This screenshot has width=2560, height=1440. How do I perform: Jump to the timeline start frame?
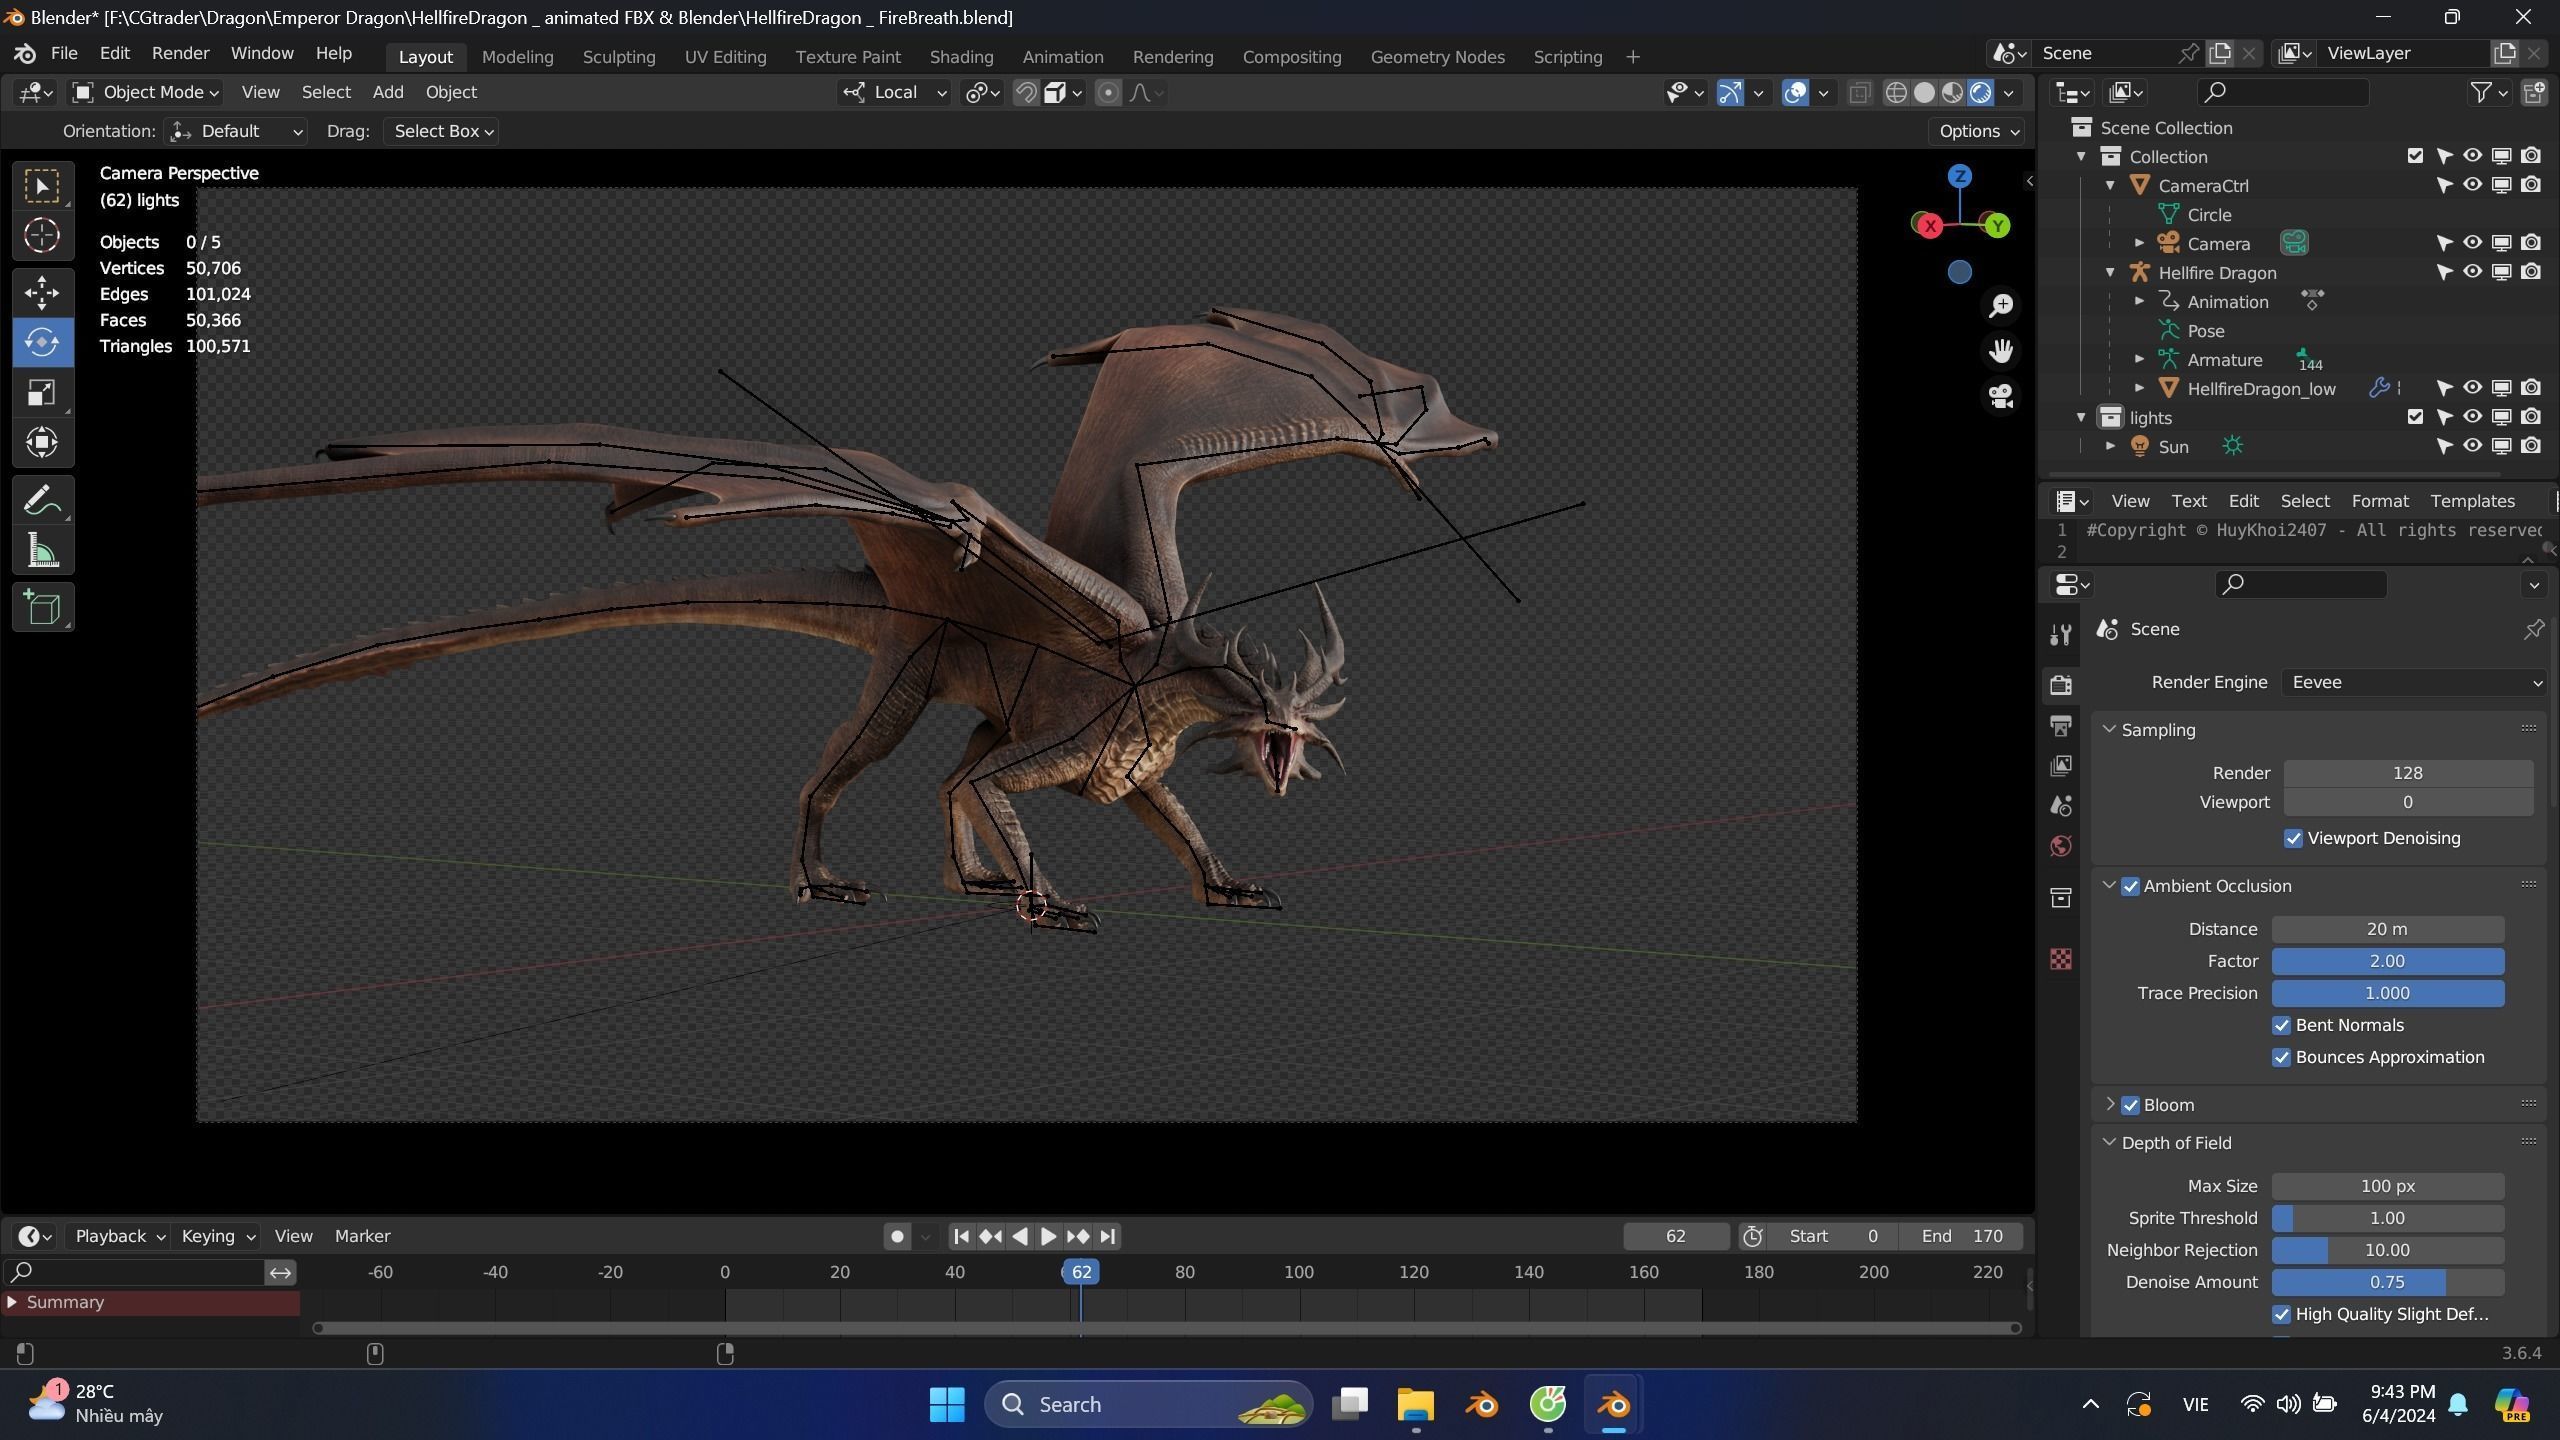pos(961,1237)
